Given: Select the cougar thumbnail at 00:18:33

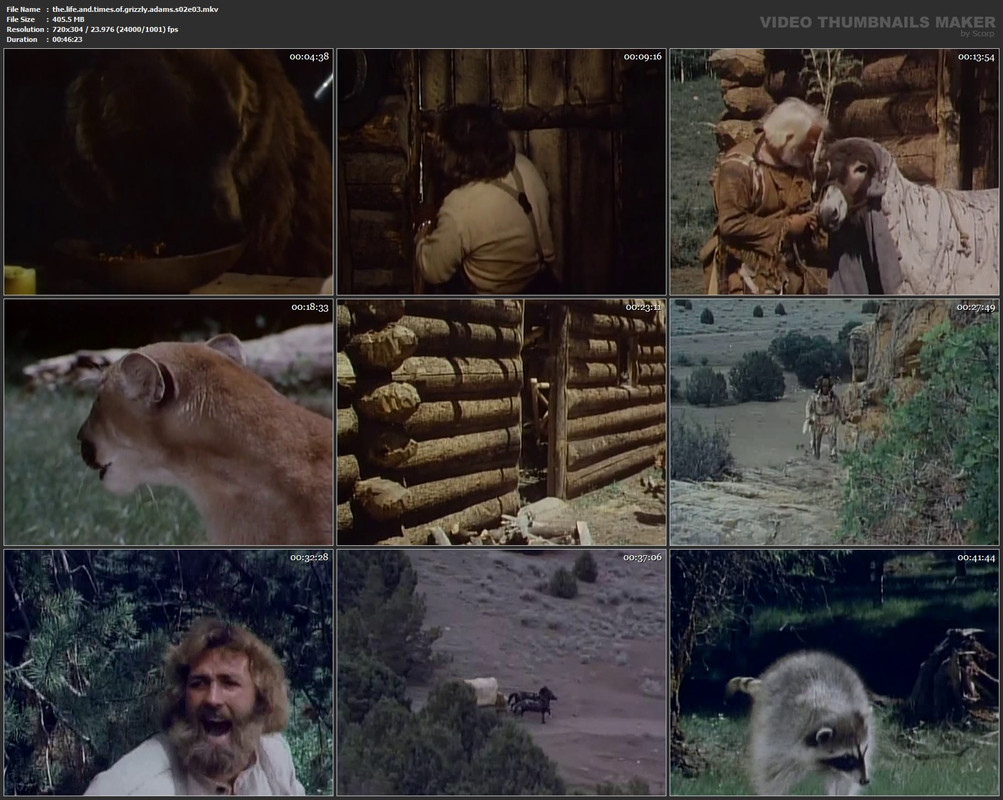Looking at the screenshot, I should pyautogui.click(x=168, y=422).
